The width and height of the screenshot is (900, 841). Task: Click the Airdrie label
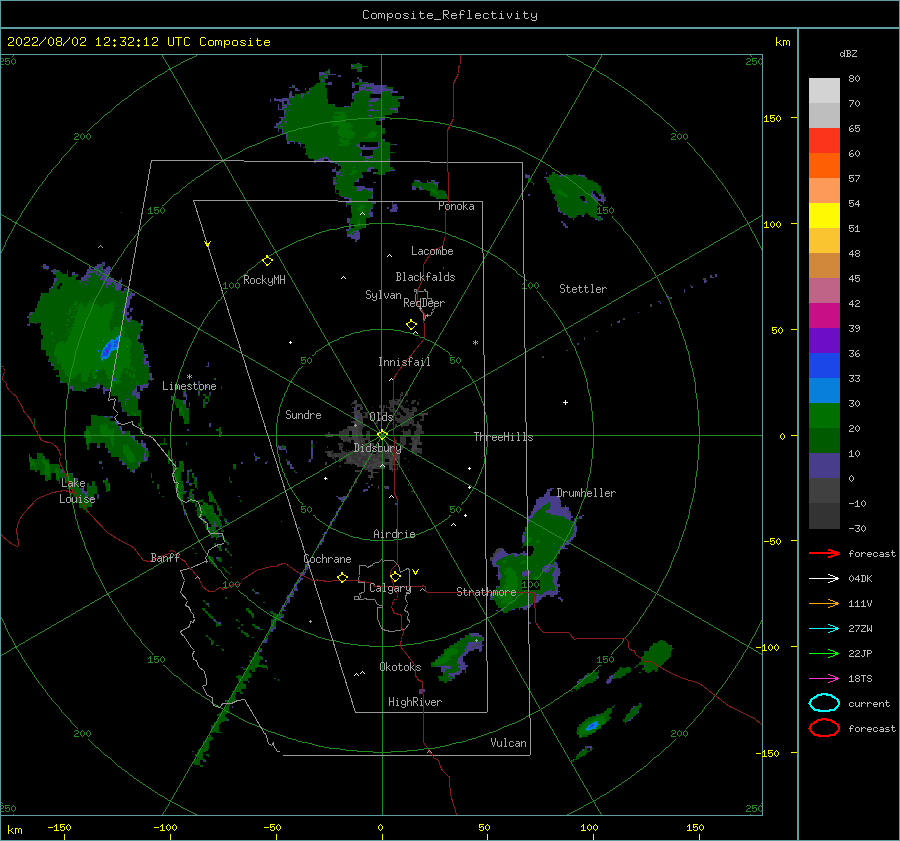(x=394, y=534)
